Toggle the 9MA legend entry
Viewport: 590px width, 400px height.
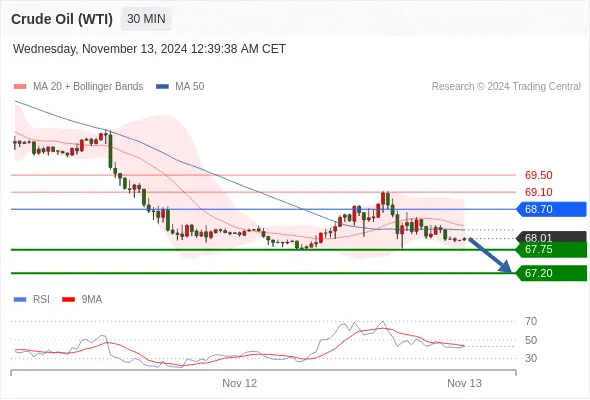pyautogui.click(x=82, y=300)
